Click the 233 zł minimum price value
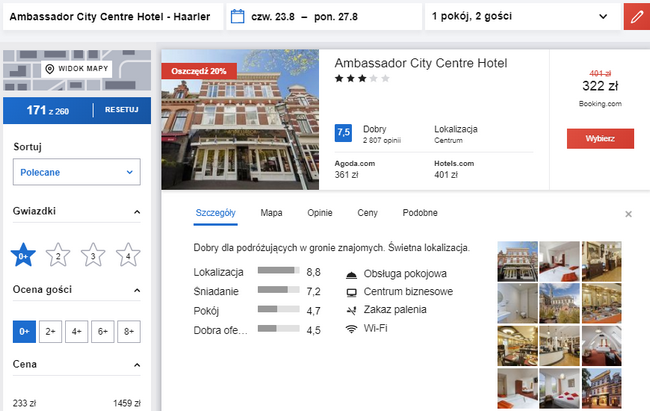This screenshot has height=411, width=650. coord(24,403)
